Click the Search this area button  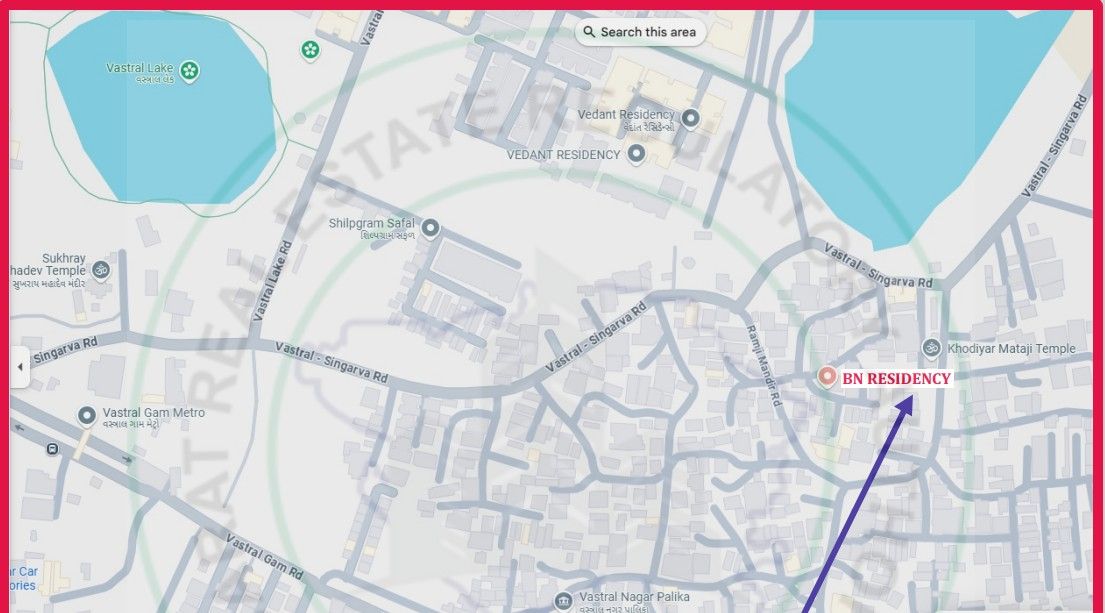pyautogui.click(x=640, y=32)
